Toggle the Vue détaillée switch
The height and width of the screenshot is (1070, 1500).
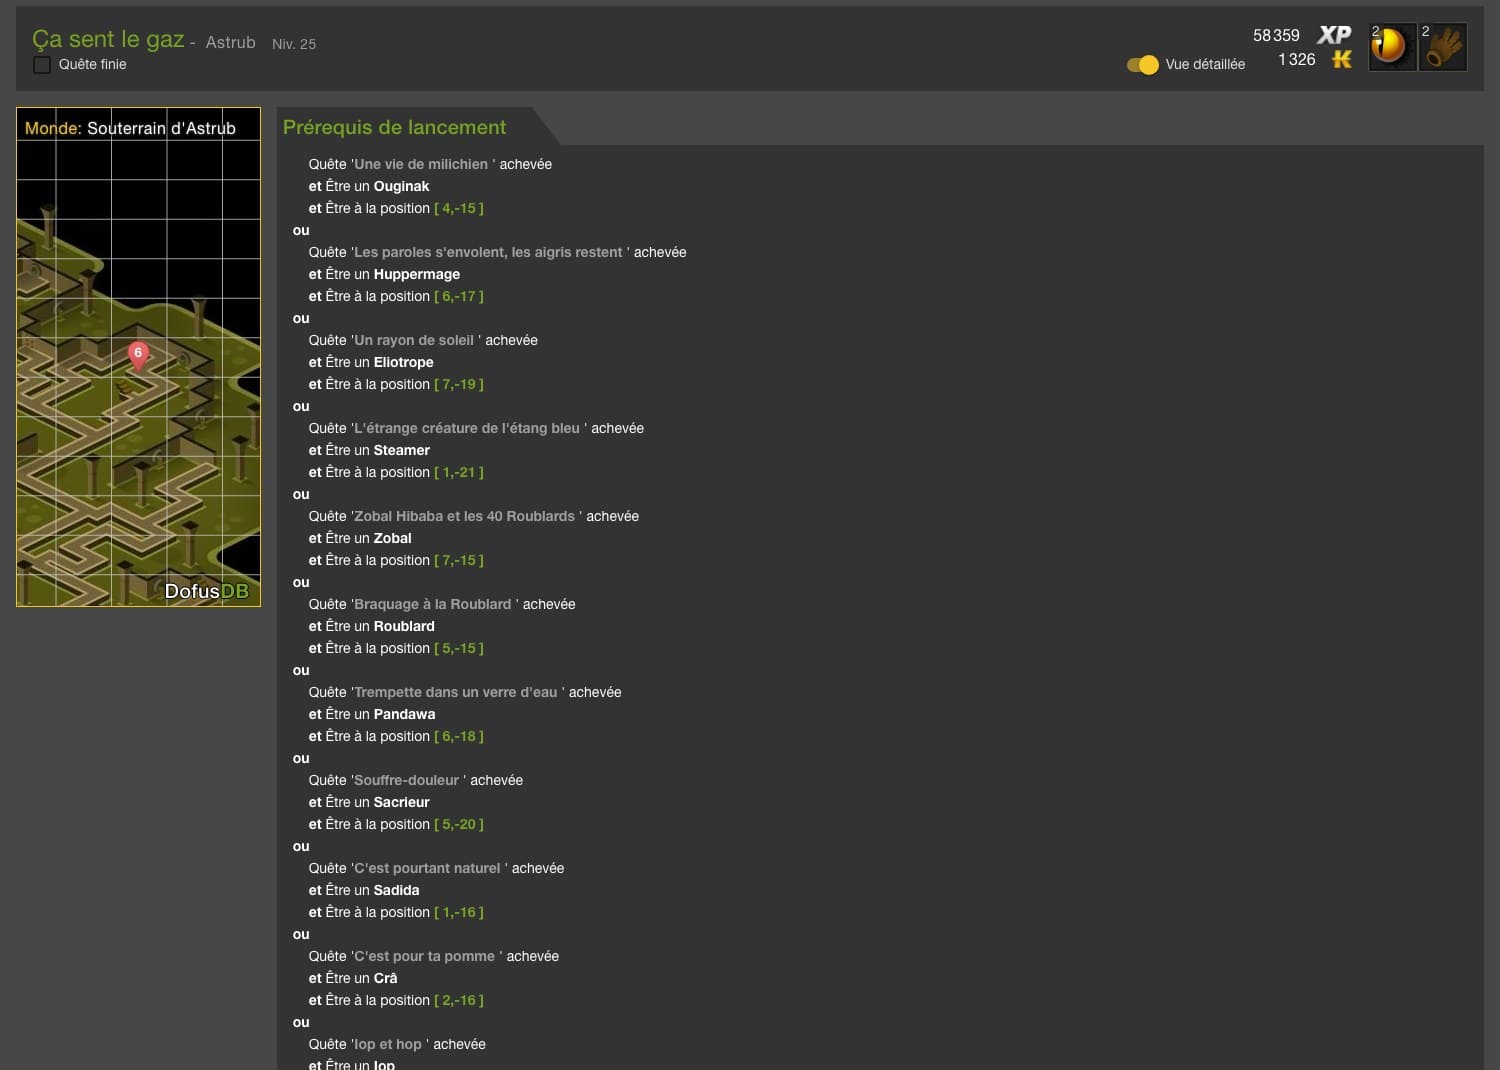(x=1142, y=64)
